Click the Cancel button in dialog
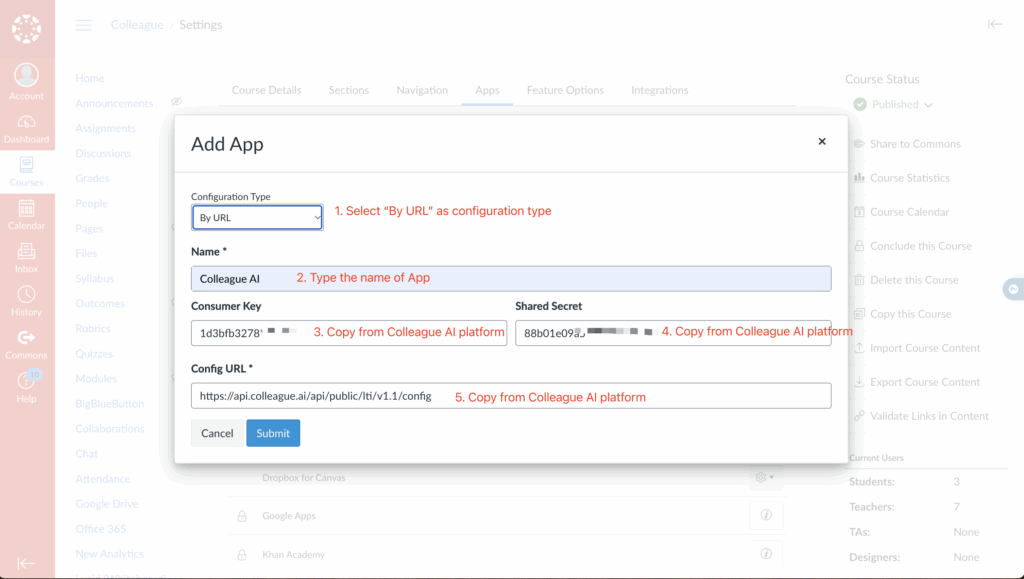This screenshot has width=1024, height=579. 217,433
